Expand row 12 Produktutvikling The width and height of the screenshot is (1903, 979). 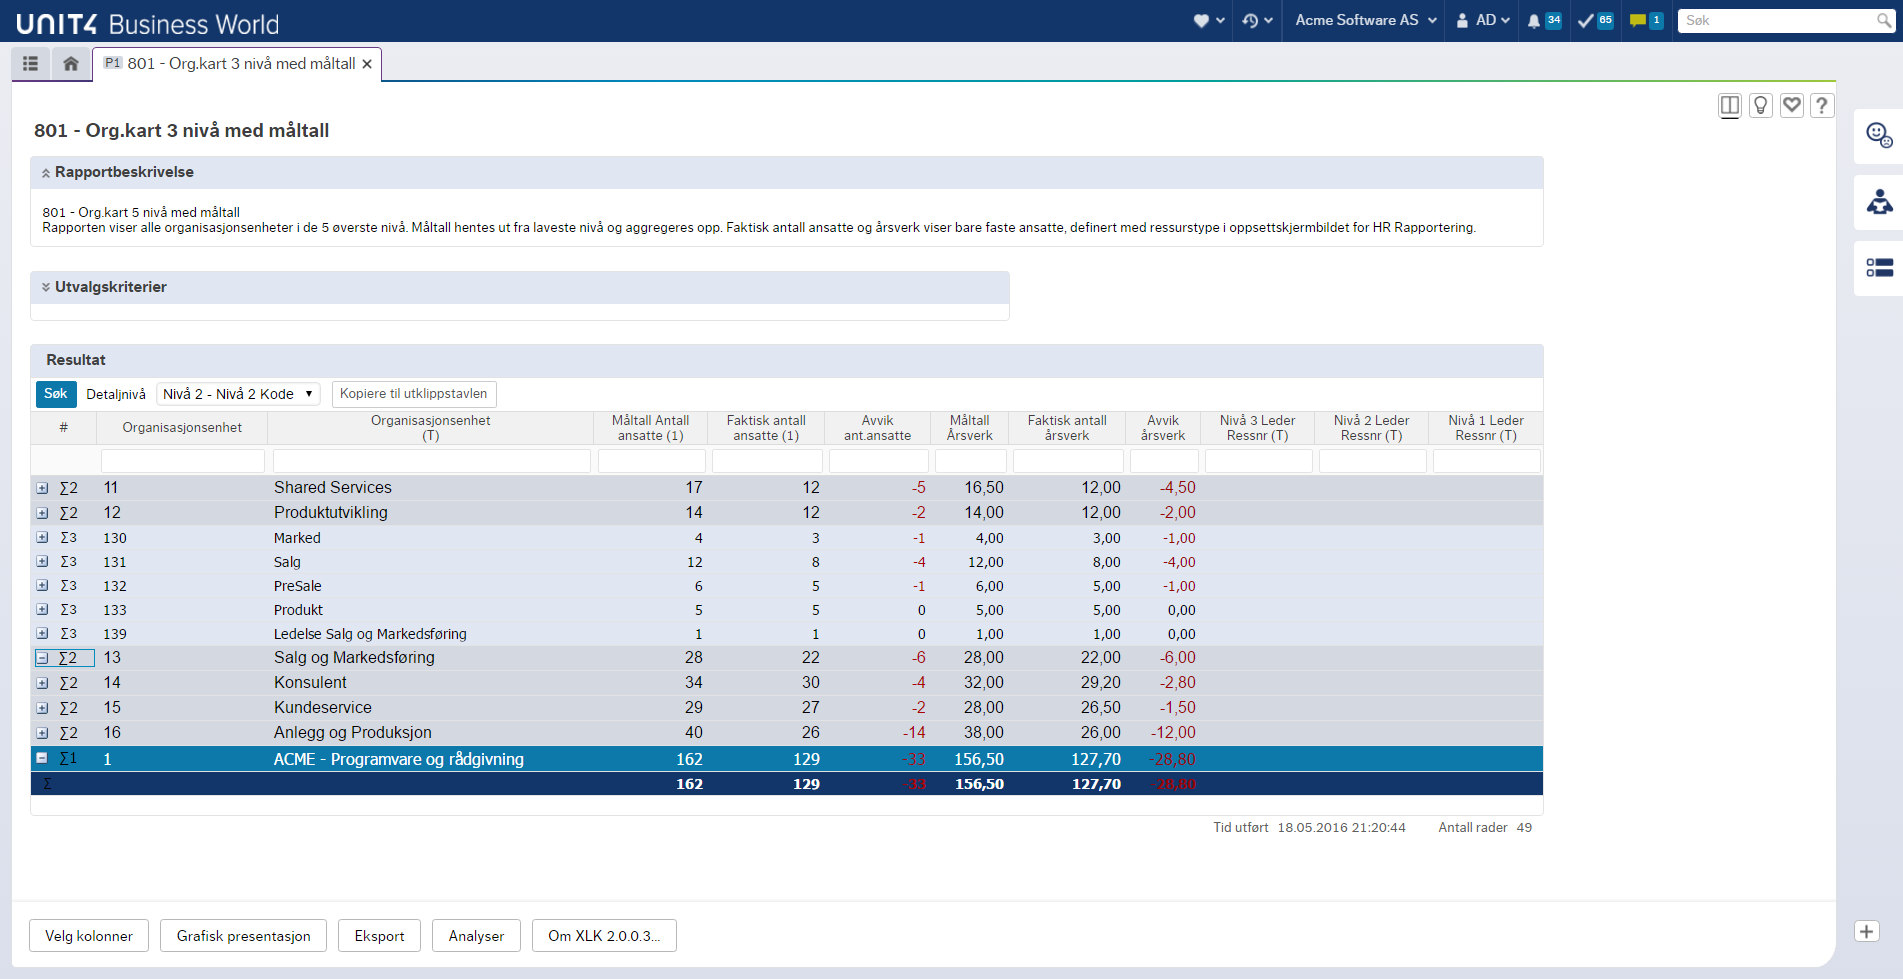pyautogui.click(x=42, y=513)
